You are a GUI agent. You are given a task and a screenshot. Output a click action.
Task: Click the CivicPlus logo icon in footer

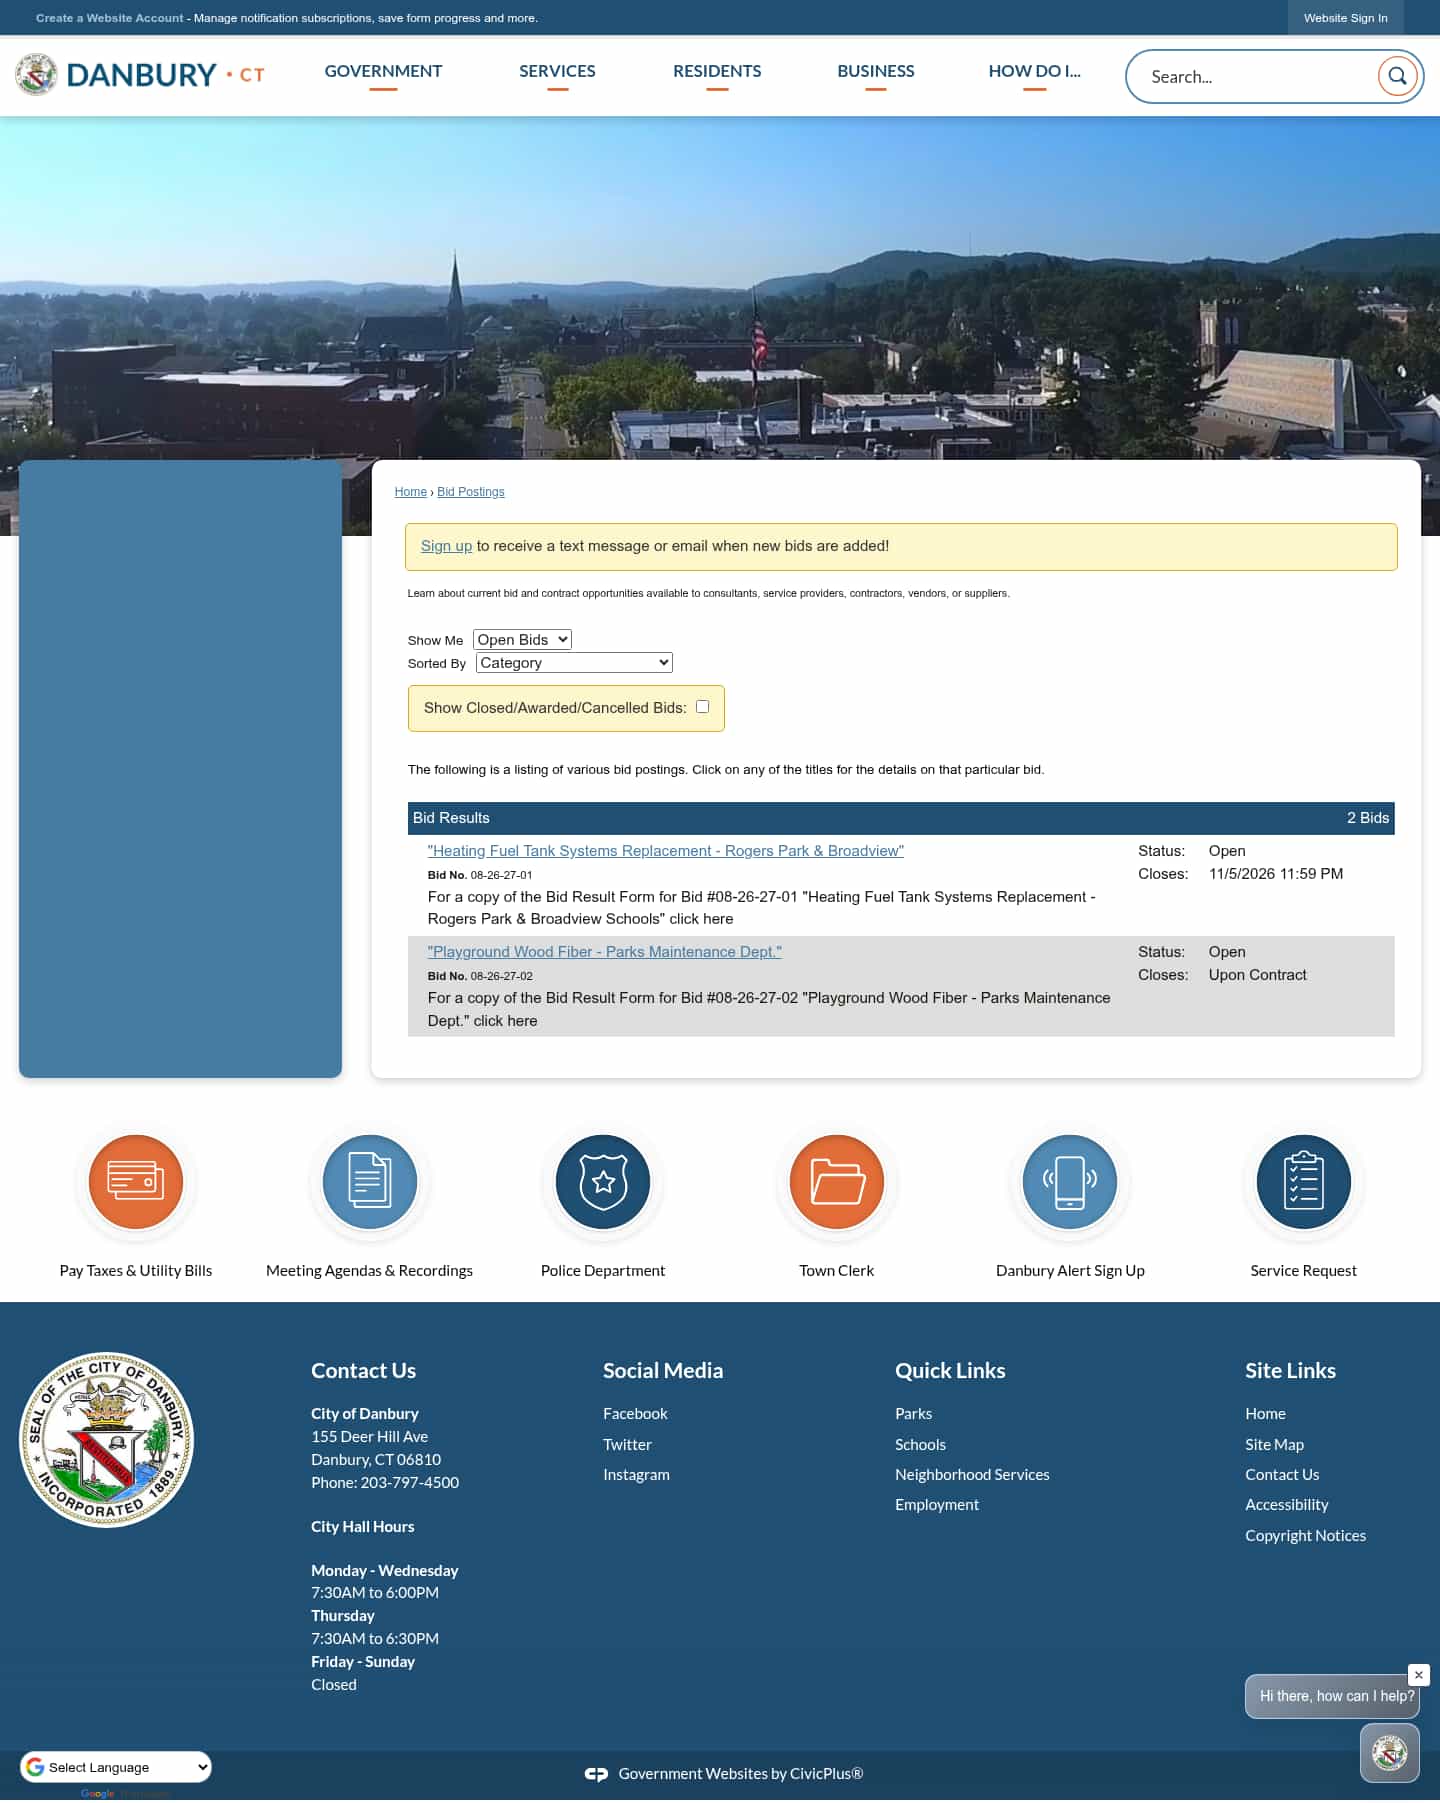pos(596,1774)
